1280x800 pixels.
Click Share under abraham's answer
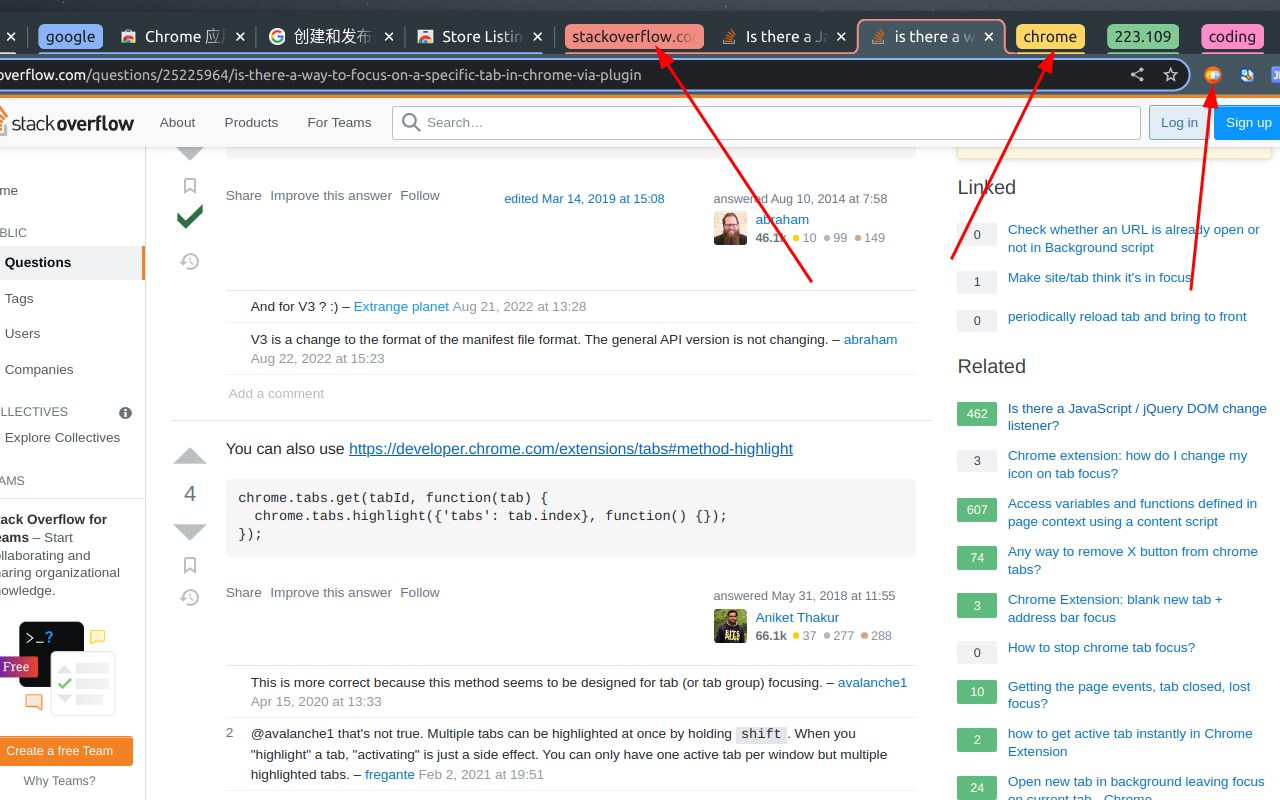[x=244, y=196]
